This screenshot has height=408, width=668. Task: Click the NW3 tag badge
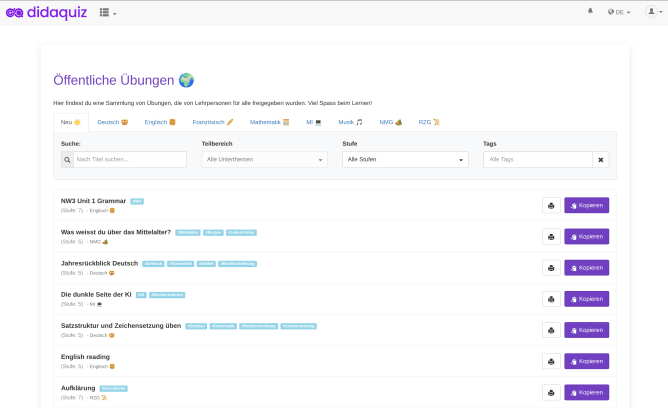[137, 201]
